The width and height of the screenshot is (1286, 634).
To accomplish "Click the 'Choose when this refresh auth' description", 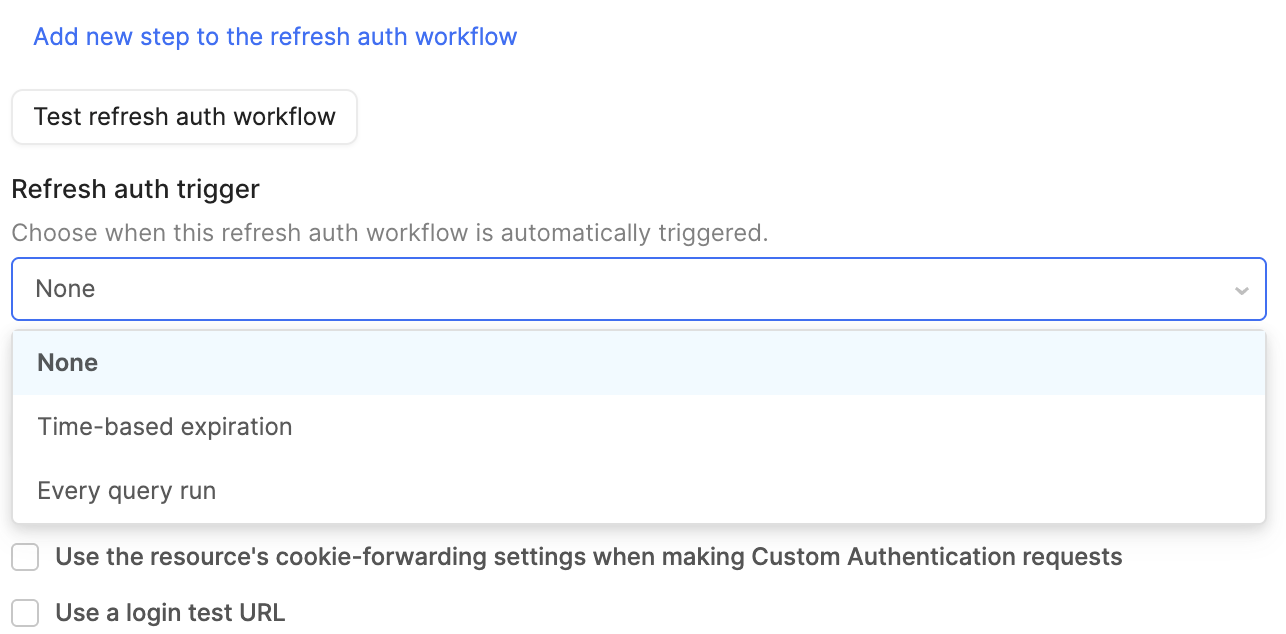I will click(389, 233).
